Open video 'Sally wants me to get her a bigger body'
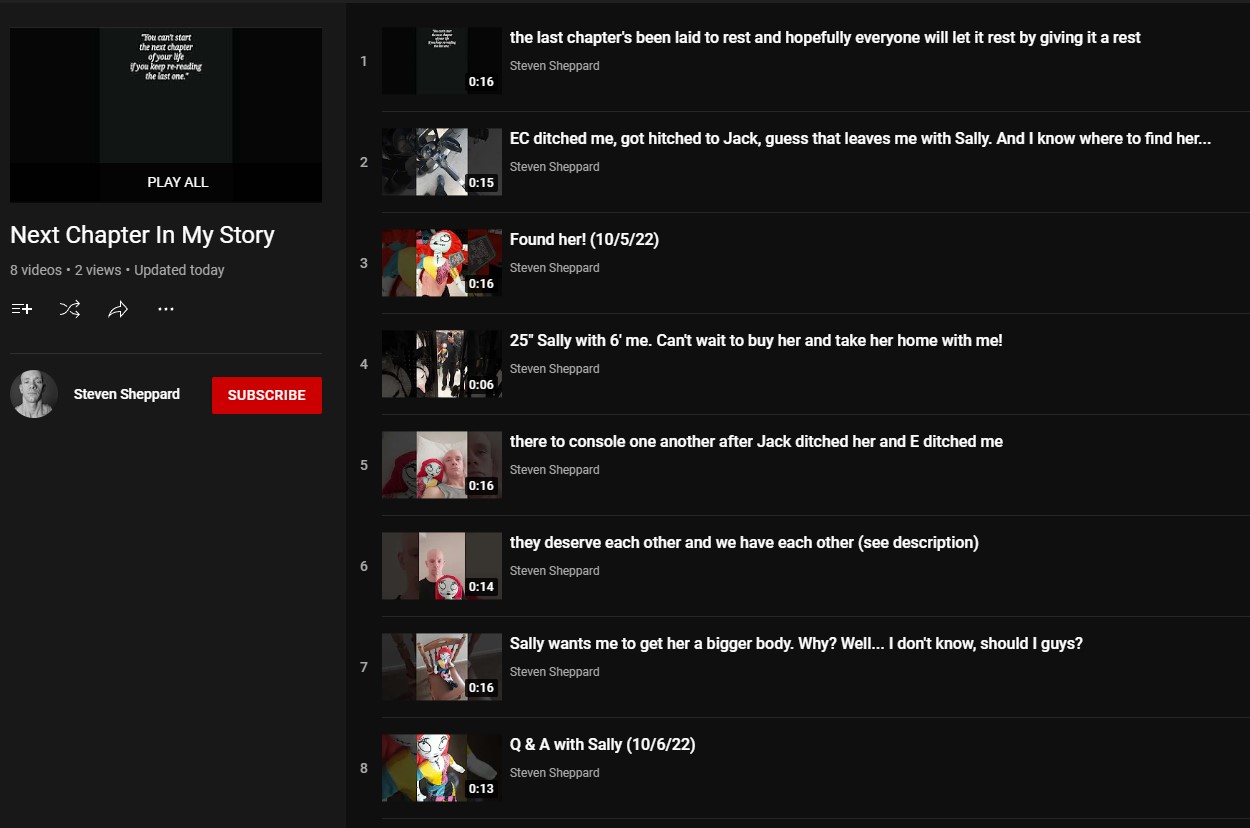 click(796, 643)
